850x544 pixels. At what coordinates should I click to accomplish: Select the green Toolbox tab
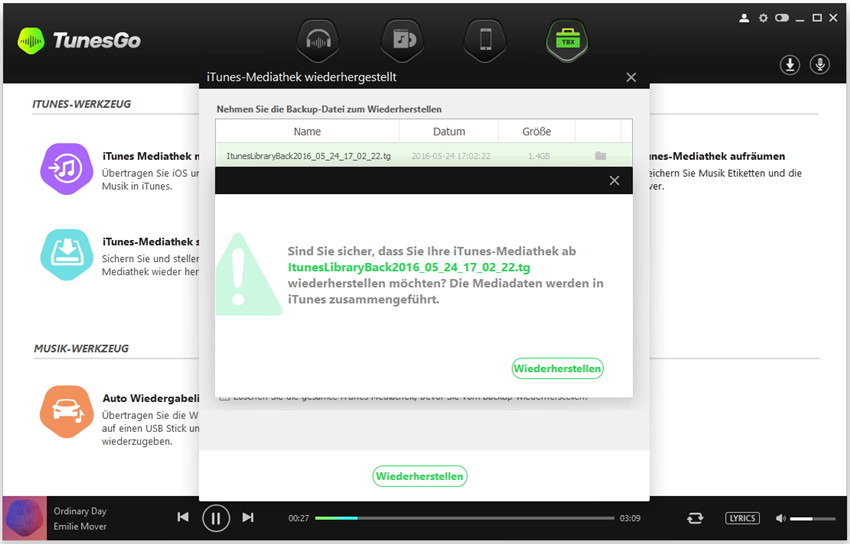pos(568,40)
